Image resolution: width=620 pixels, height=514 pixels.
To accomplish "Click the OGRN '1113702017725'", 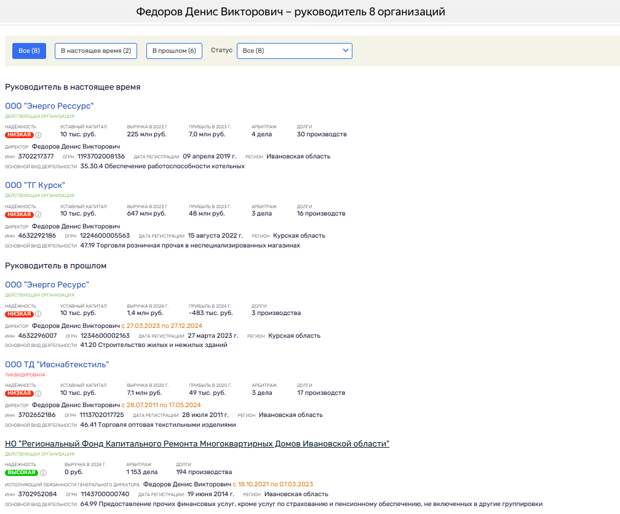I will pos(102,415).
